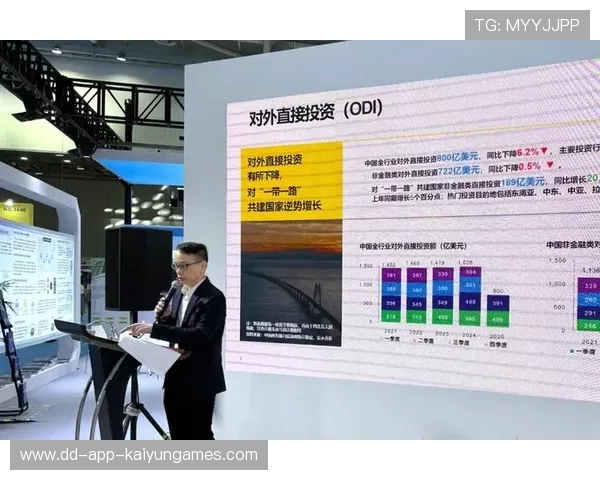600x480 pixels.
Task: Click the yellow box line '有所下降,'
Action: coord(264,176)
